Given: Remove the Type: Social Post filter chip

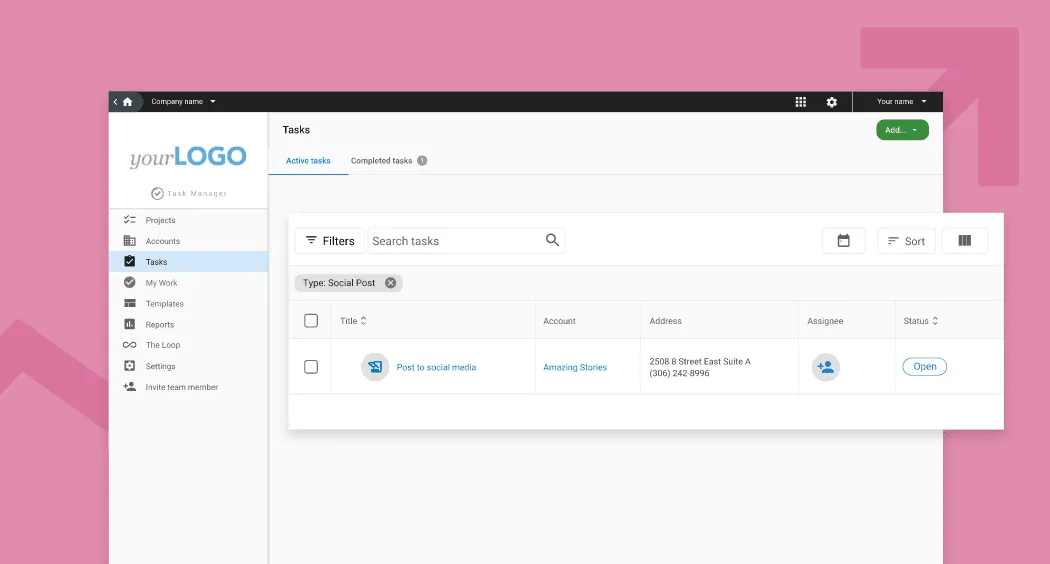Looking at the screenshot, I should tap(391, 283).
